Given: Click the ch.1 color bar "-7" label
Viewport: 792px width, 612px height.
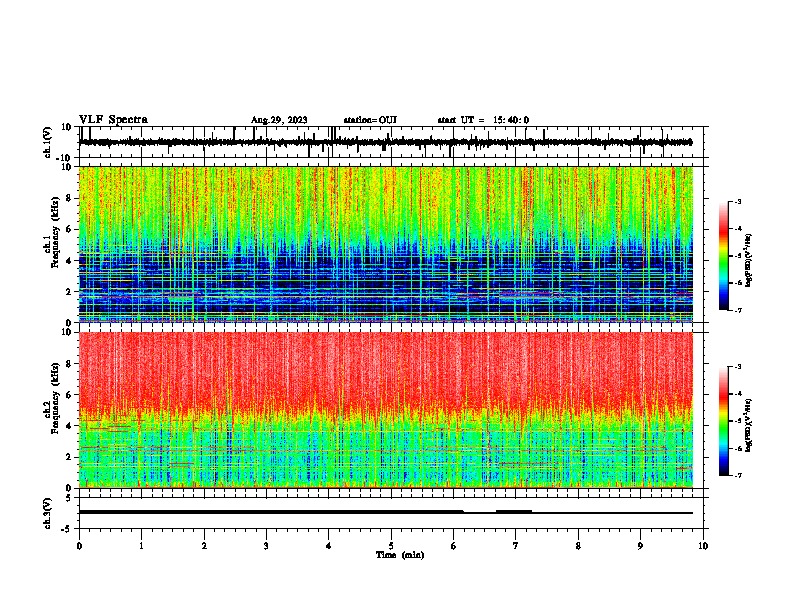Looking at the screenshot, I should [737, 310].
